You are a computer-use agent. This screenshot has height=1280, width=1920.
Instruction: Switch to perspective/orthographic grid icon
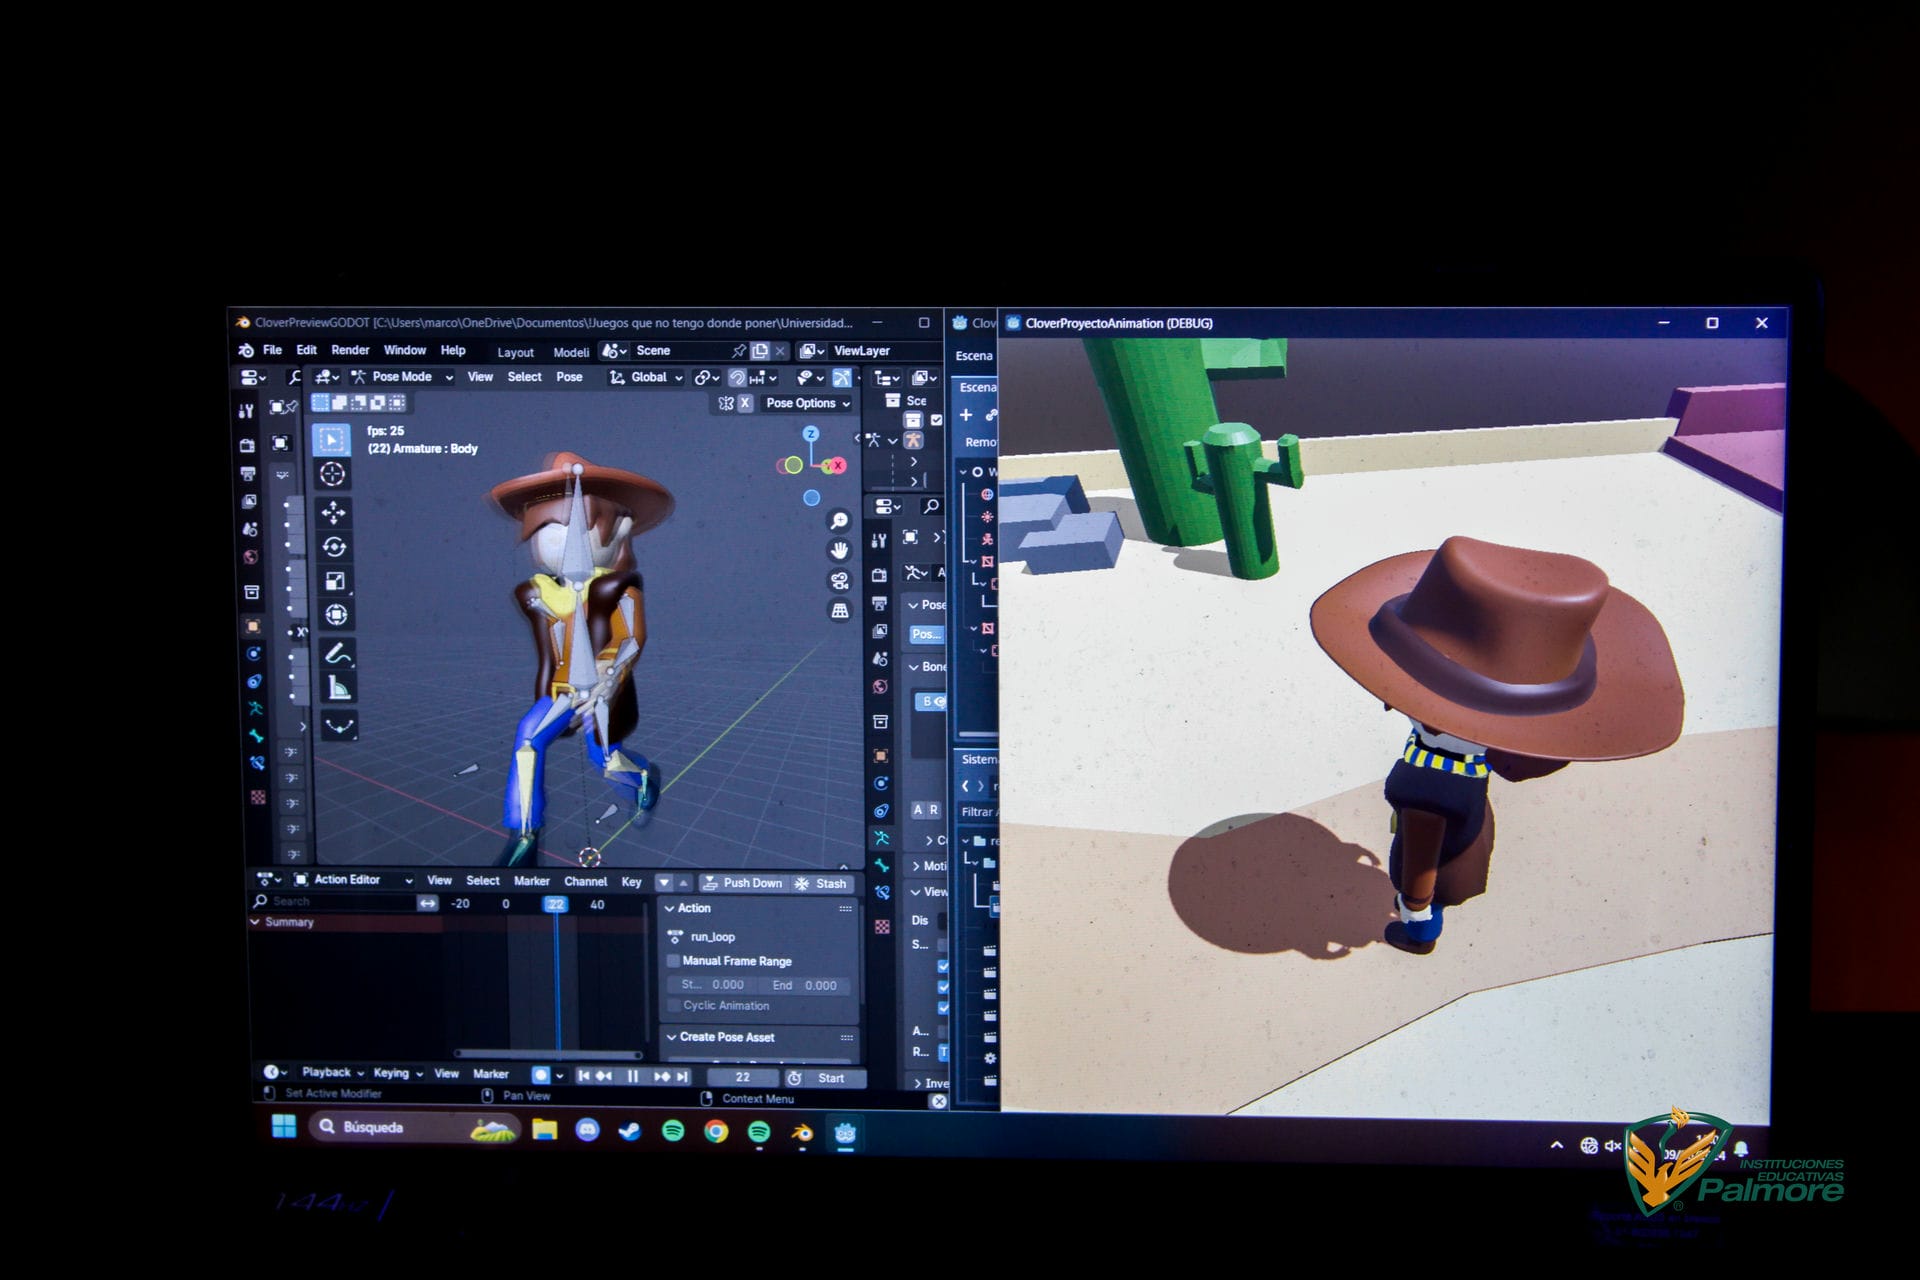pyautogui.click(x=840, y=611)
